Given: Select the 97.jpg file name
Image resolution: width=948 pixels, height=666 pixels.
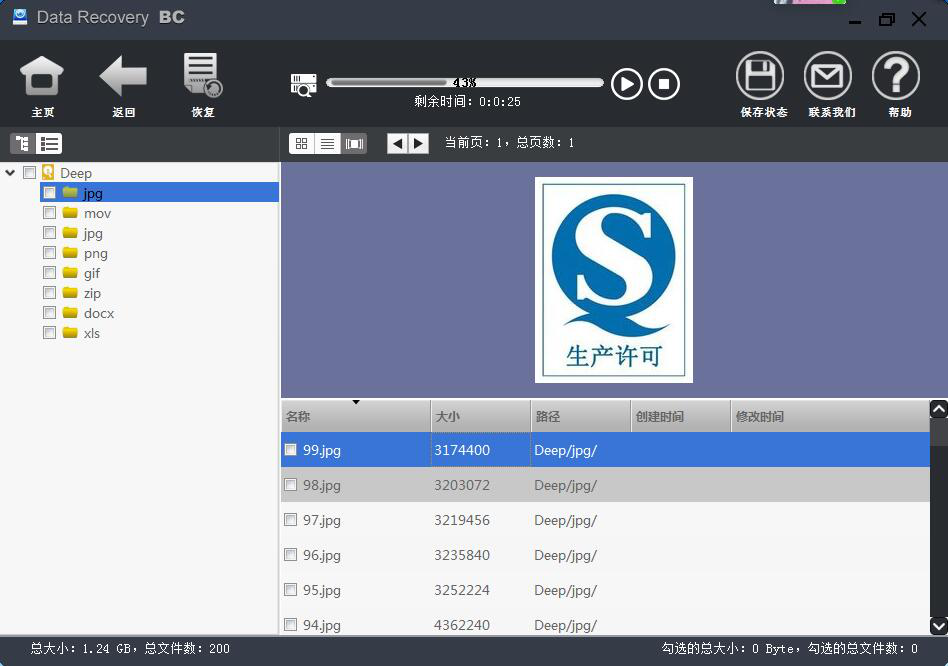Looking at the screenshot, I should pos(322,520).
